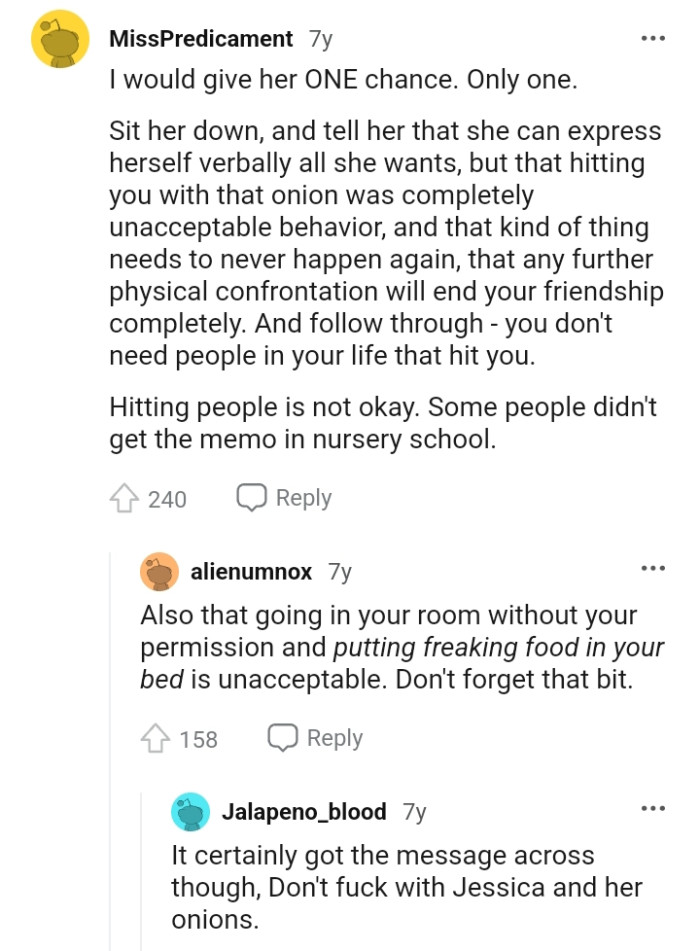Open the Reply composer on MissPredicament's comment
The width and height of the screenshot is (700, 951).
point(283,497)
